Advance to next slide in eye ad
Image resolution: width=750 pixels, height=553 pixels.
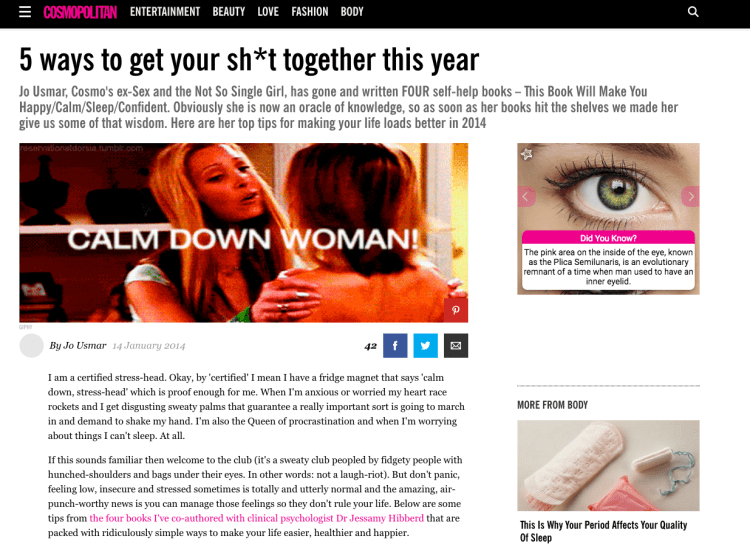pyautogui.click(x=691, y=196)
